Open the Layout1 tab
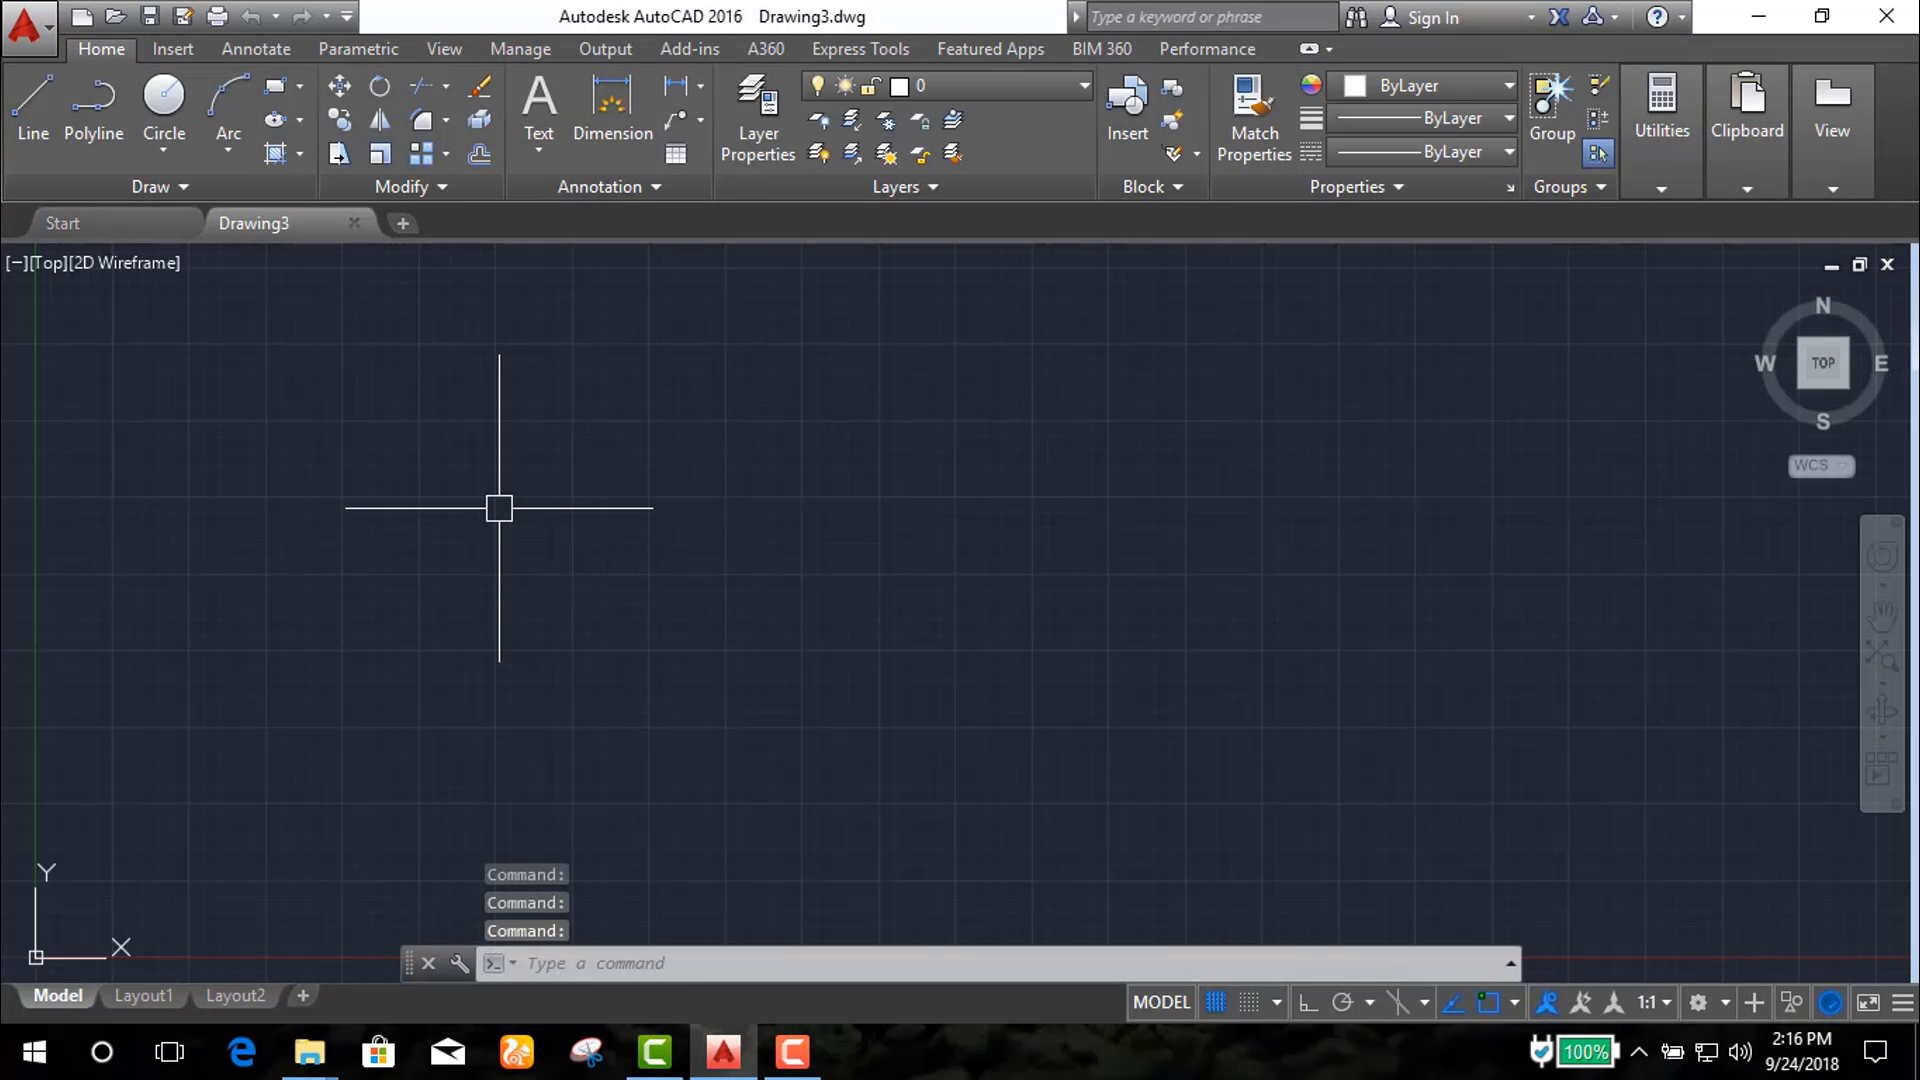The image size is (1920, 1080). [143, 996]
